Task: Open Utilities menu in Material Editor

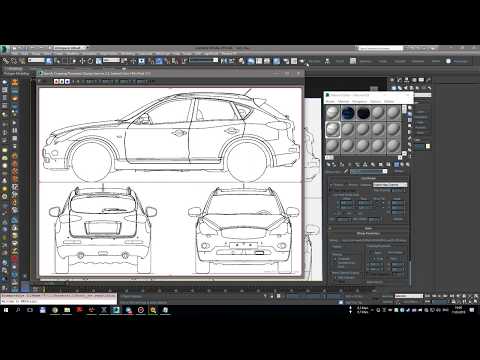Action: tap(389, 101)
